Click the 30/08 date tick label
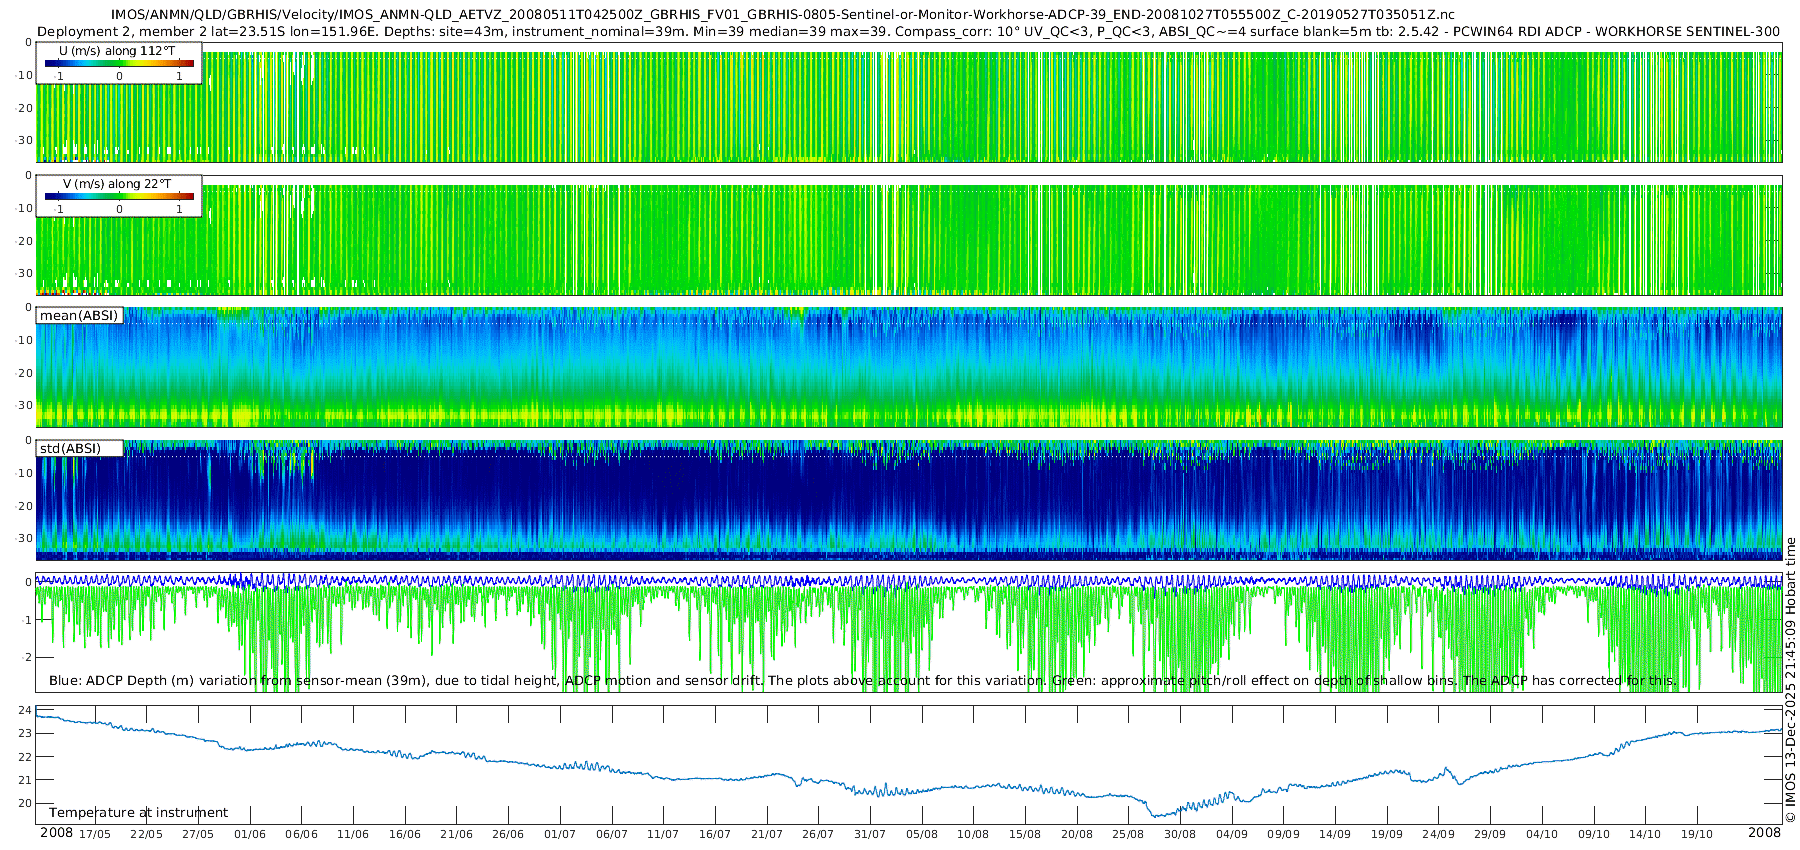This screenshot has height=850, width=1800. coord(1180,834)
